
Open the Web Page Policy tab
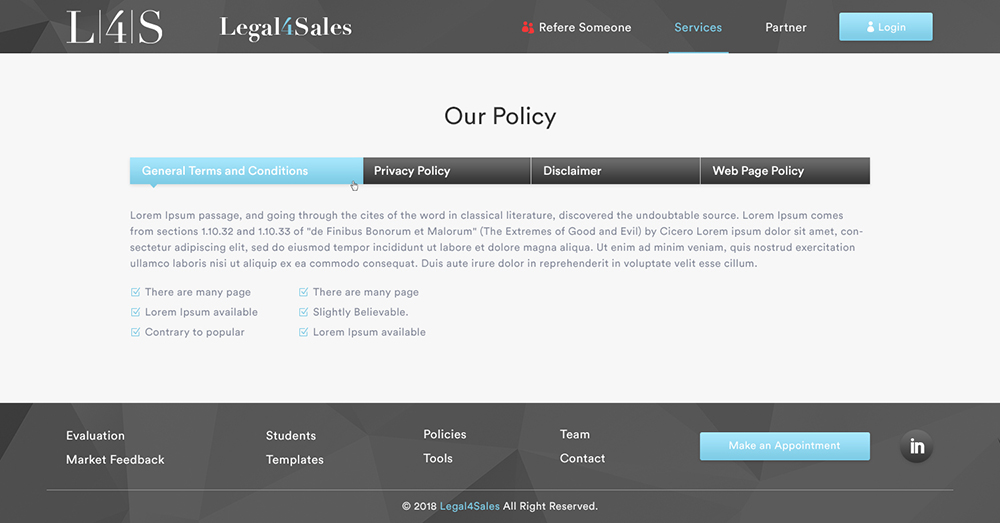click(785, 171)
